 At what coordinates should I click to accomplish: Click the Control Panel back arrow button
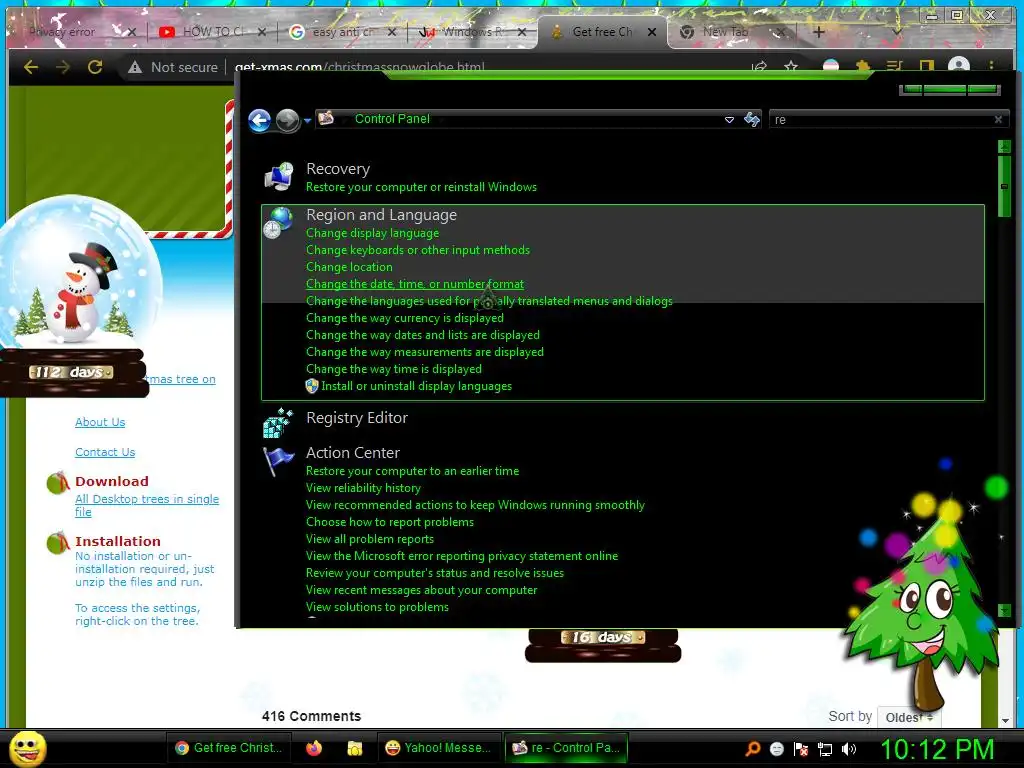click(259, 120)
